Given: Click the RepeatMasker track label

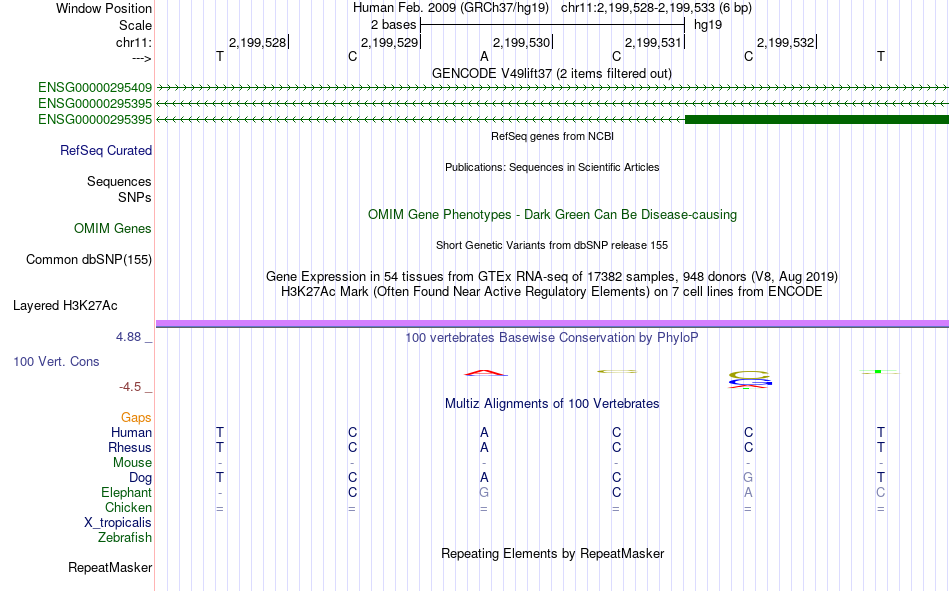Looking at the screenshot, I should pyautogui.click(x=110, y=567).
